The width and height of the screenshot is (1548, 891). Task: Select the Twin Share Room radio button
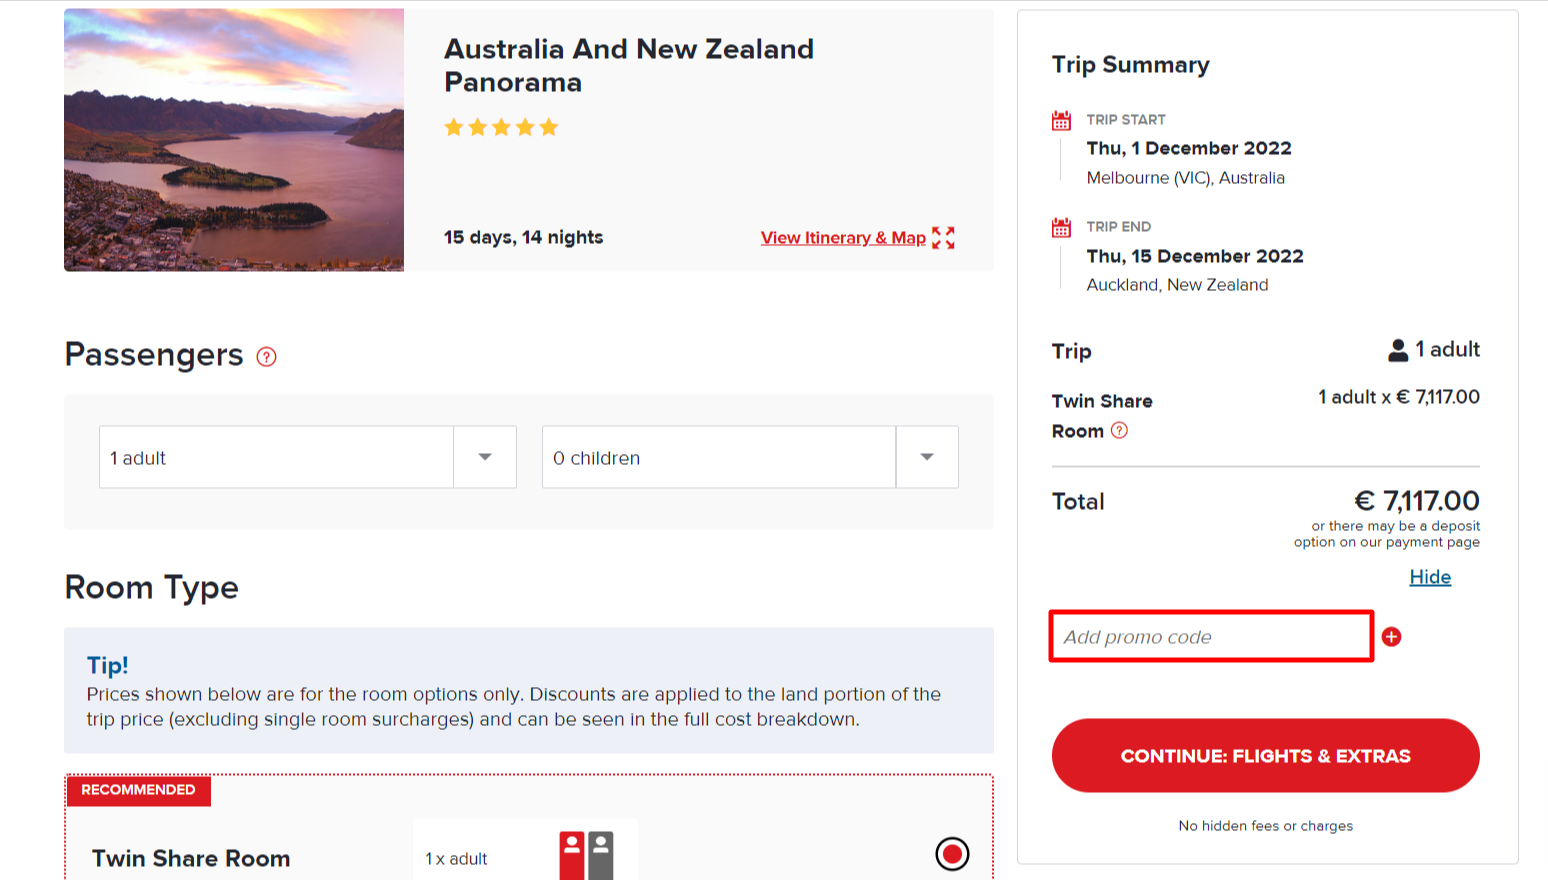coord(952,853)
